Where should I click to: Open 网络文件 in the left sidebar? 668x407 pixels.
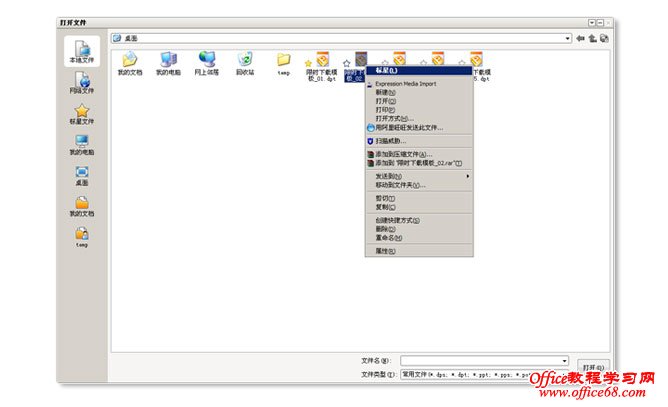(x=82, y=83)
